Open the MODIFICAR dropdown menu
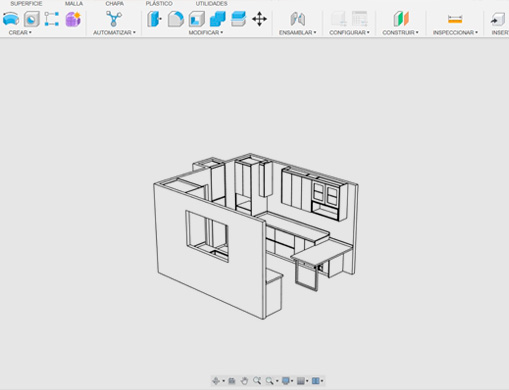509x390 pixels. 206,32
